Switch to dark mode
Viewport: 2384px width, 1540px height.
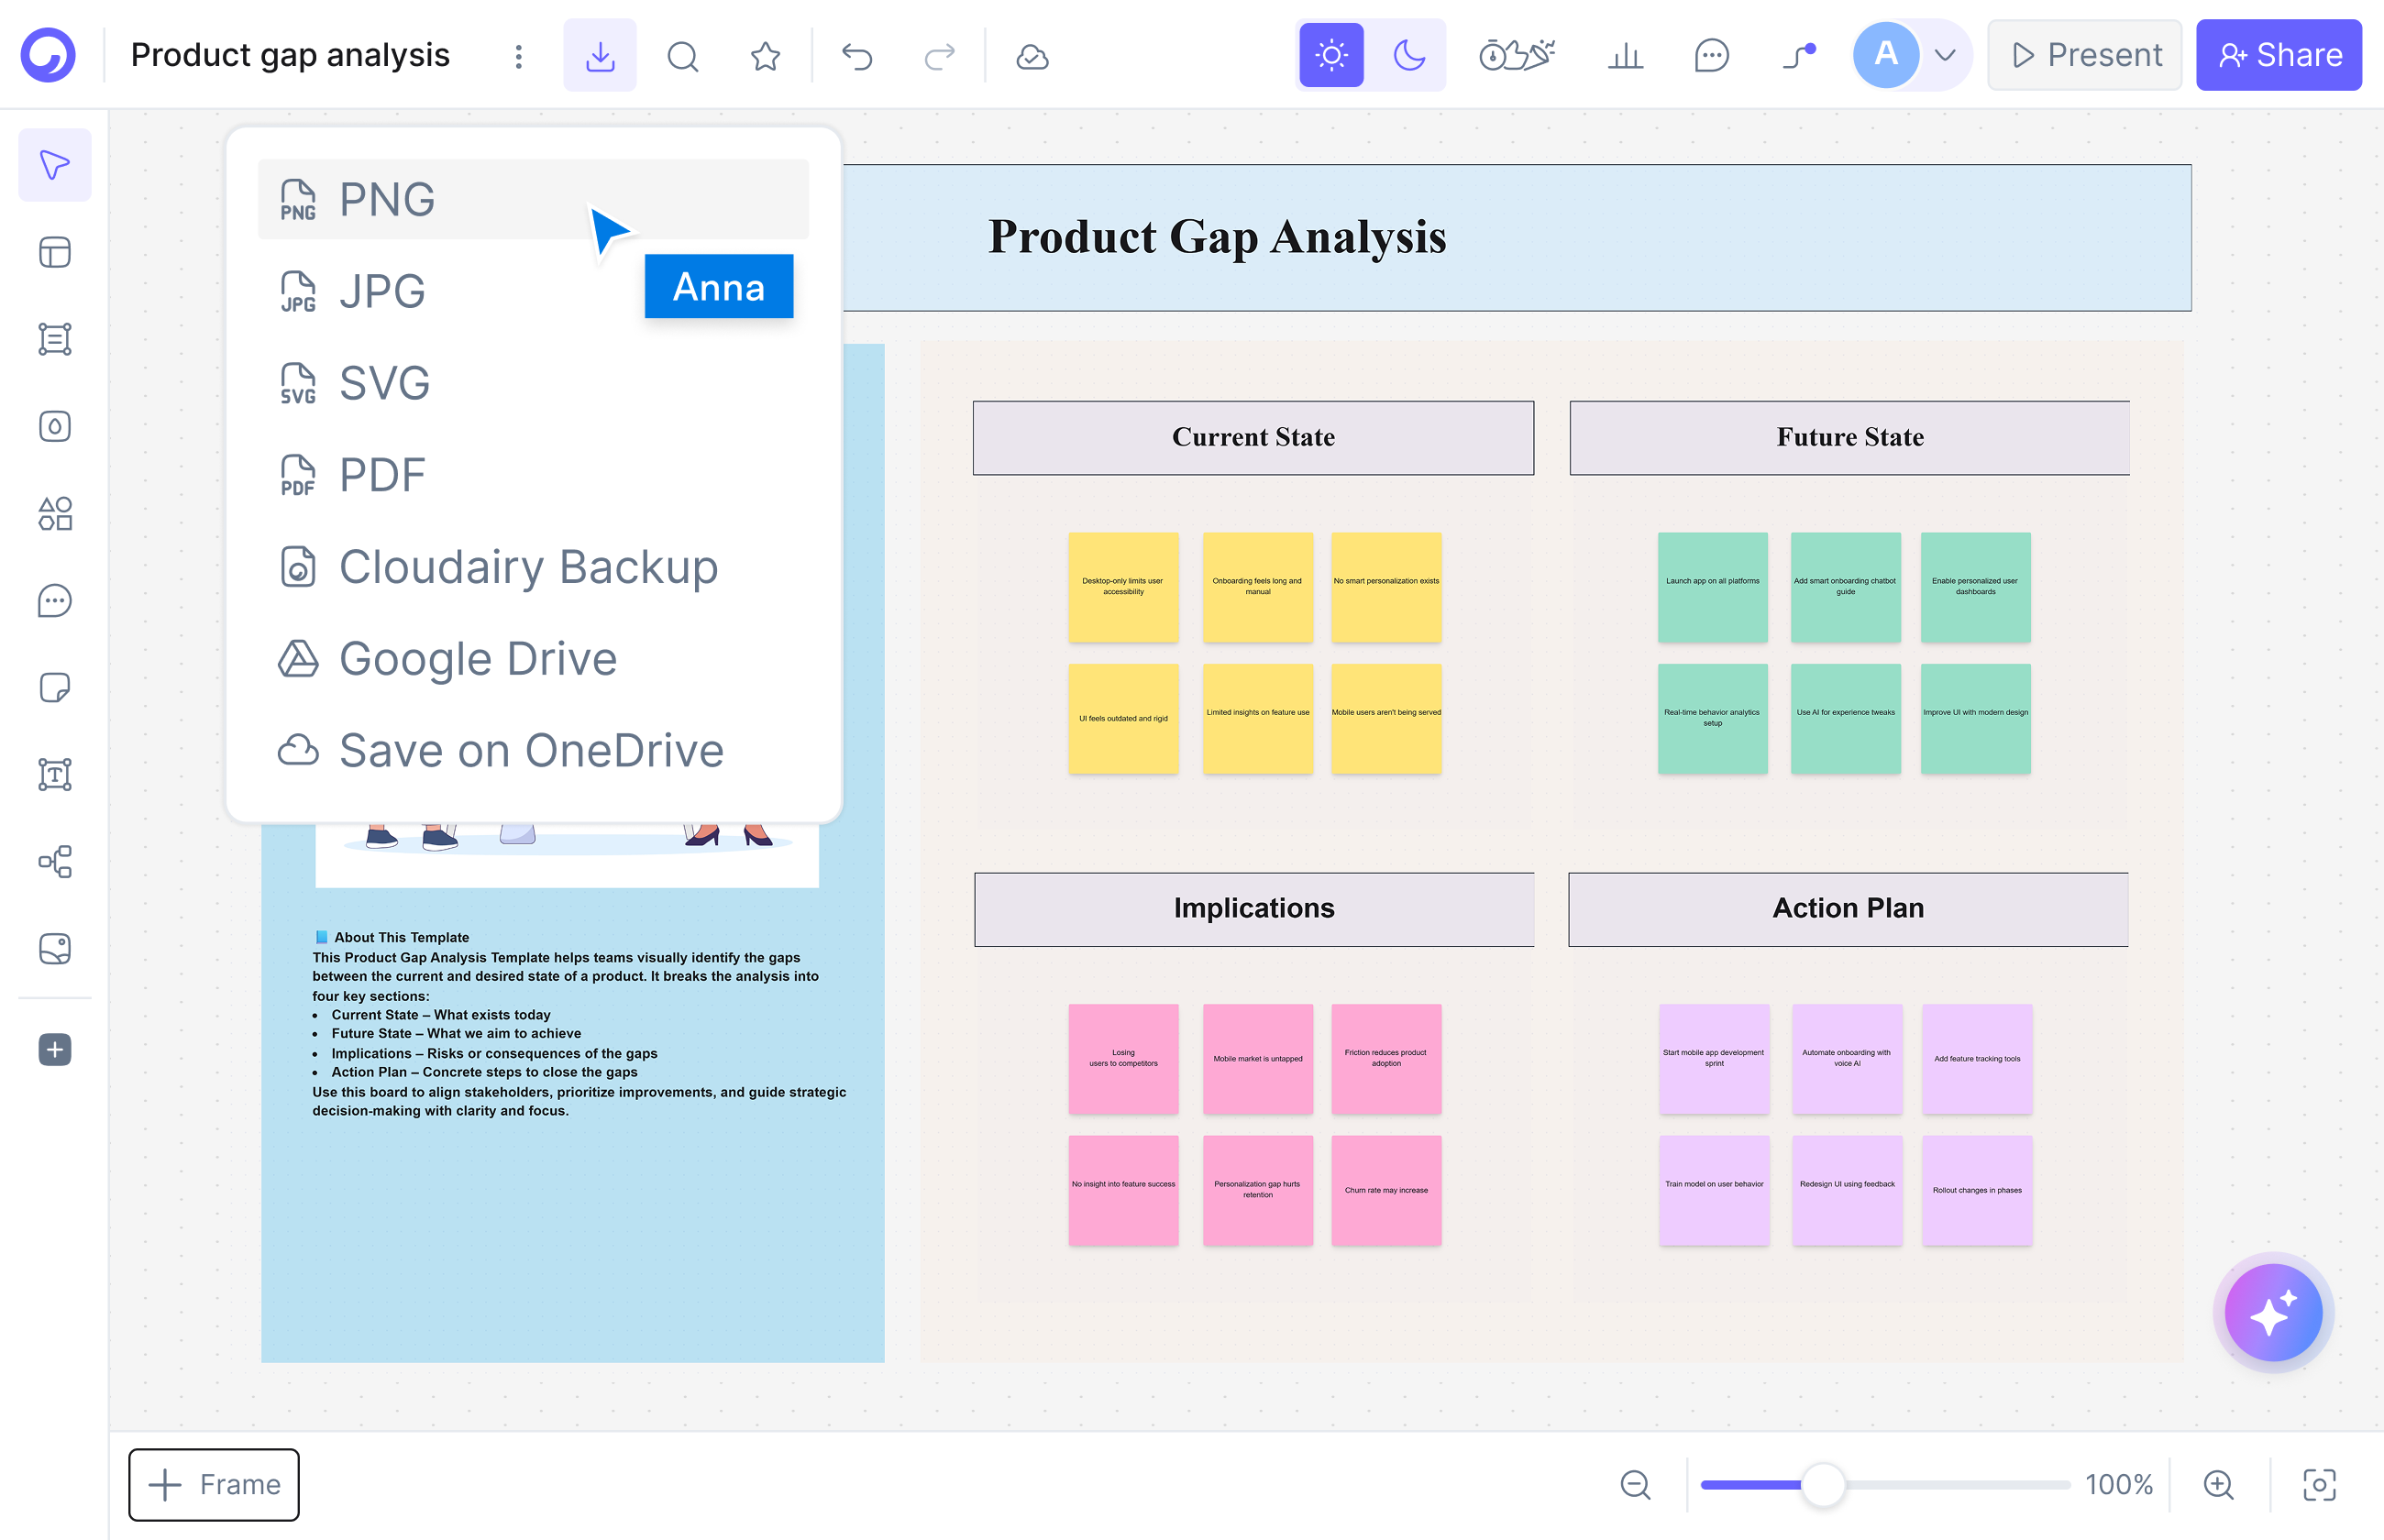click(1409, 55)
